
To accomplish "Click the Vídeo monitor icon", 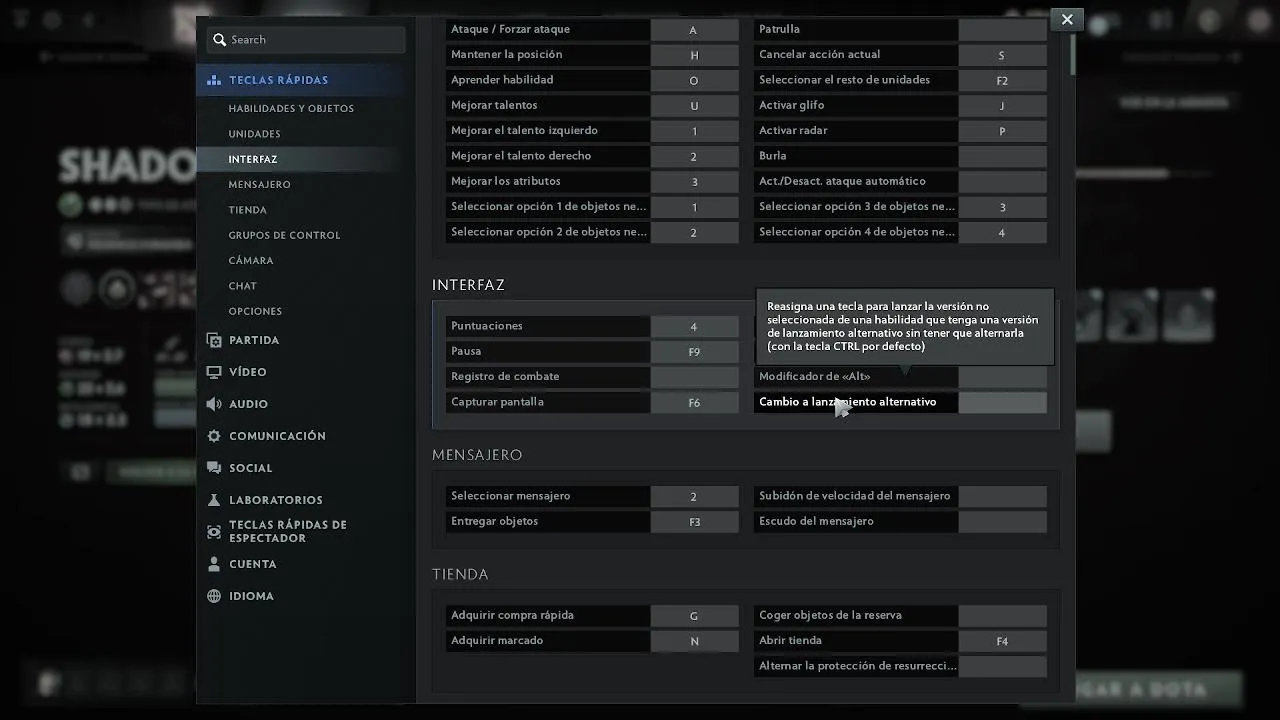I will tap(214, 372).
